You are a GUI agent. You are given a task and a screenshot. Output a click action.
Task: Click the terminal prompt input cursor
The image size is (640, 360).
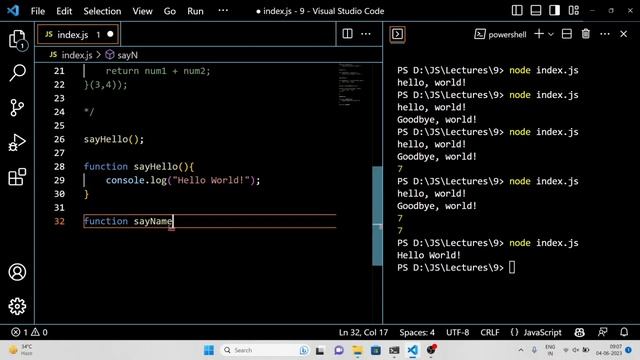[x=512, y=267]
